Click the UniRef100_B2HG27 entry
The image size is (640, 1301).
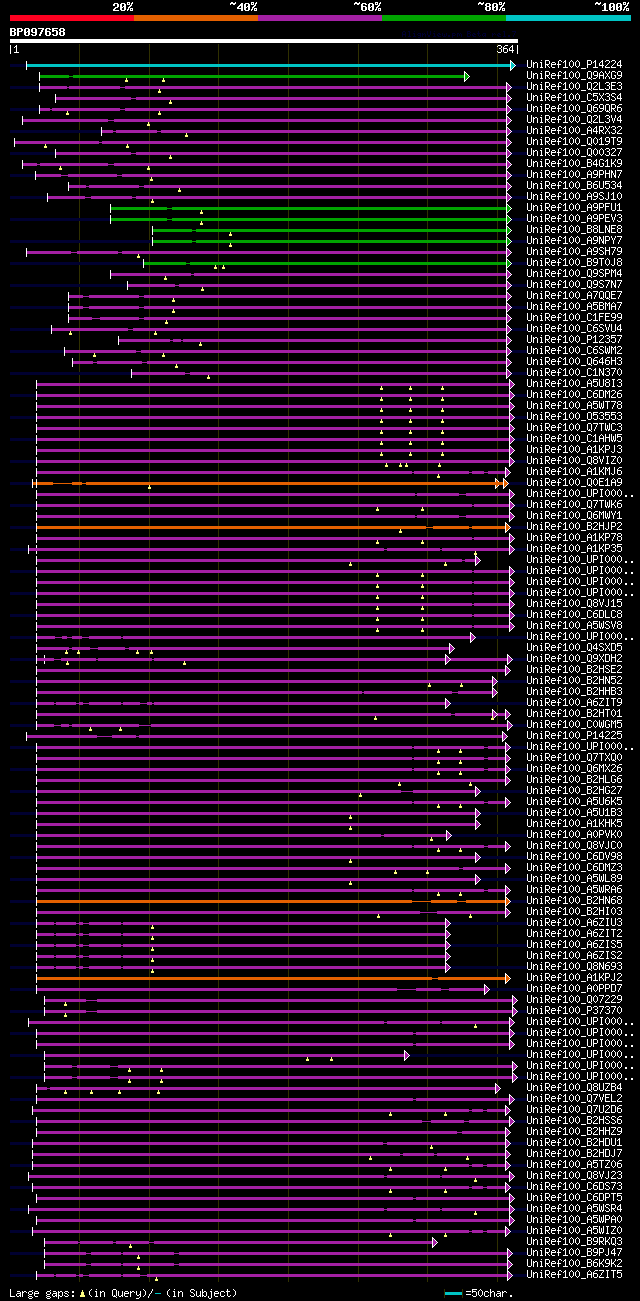(x=574, y=791)
